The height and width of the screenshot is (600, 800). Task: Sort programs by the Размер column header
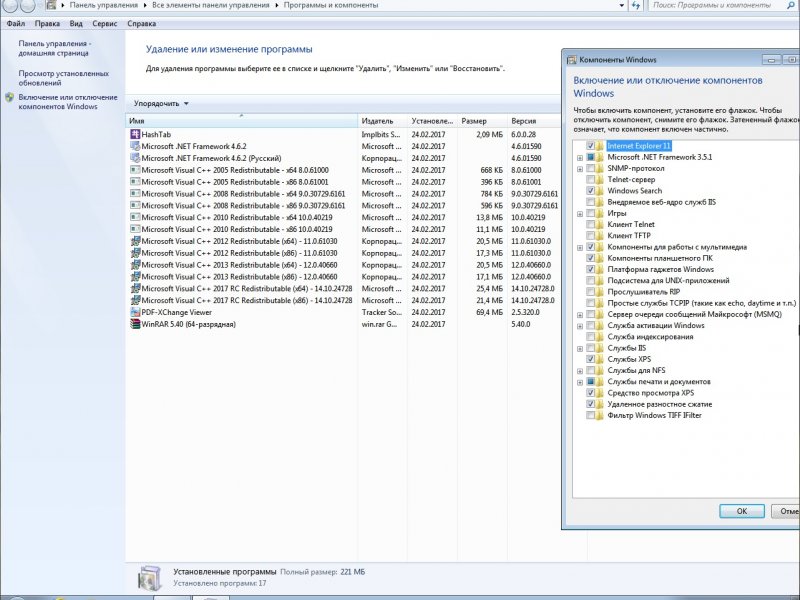482,121
